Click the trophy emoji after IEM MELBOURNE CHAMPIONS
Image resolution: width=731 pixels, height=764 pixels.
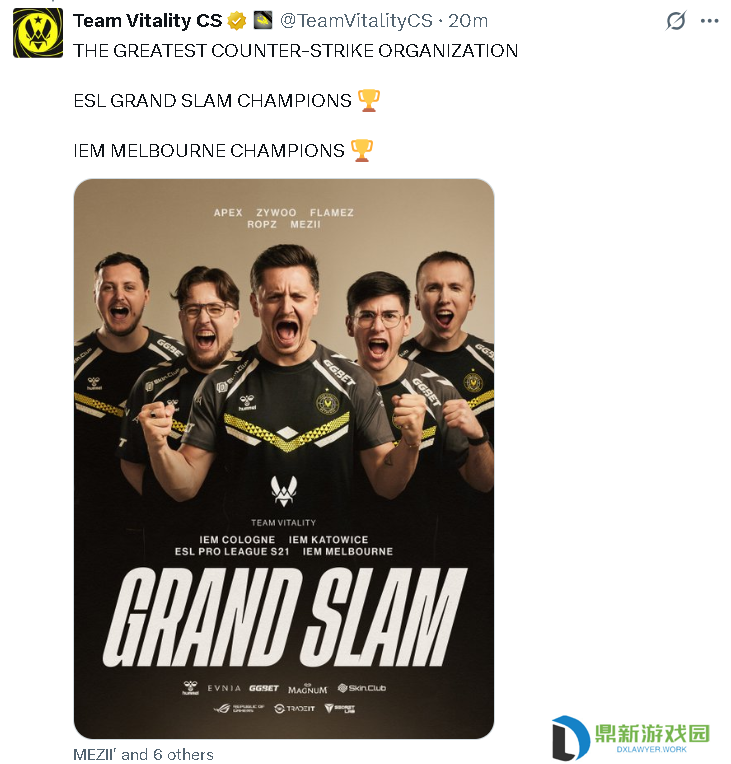click(x=362, y=151)
